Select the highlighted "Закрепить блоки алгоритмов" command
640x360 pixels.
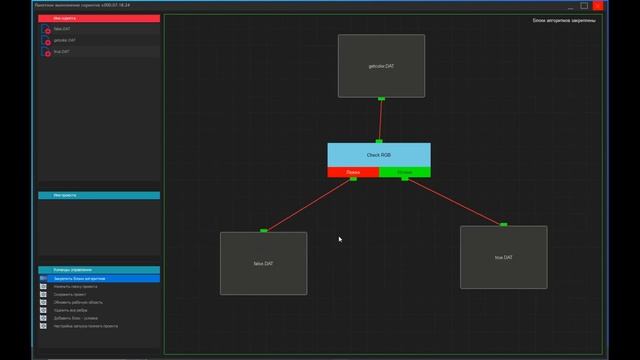pyautogui.click(x=99, y=278)
